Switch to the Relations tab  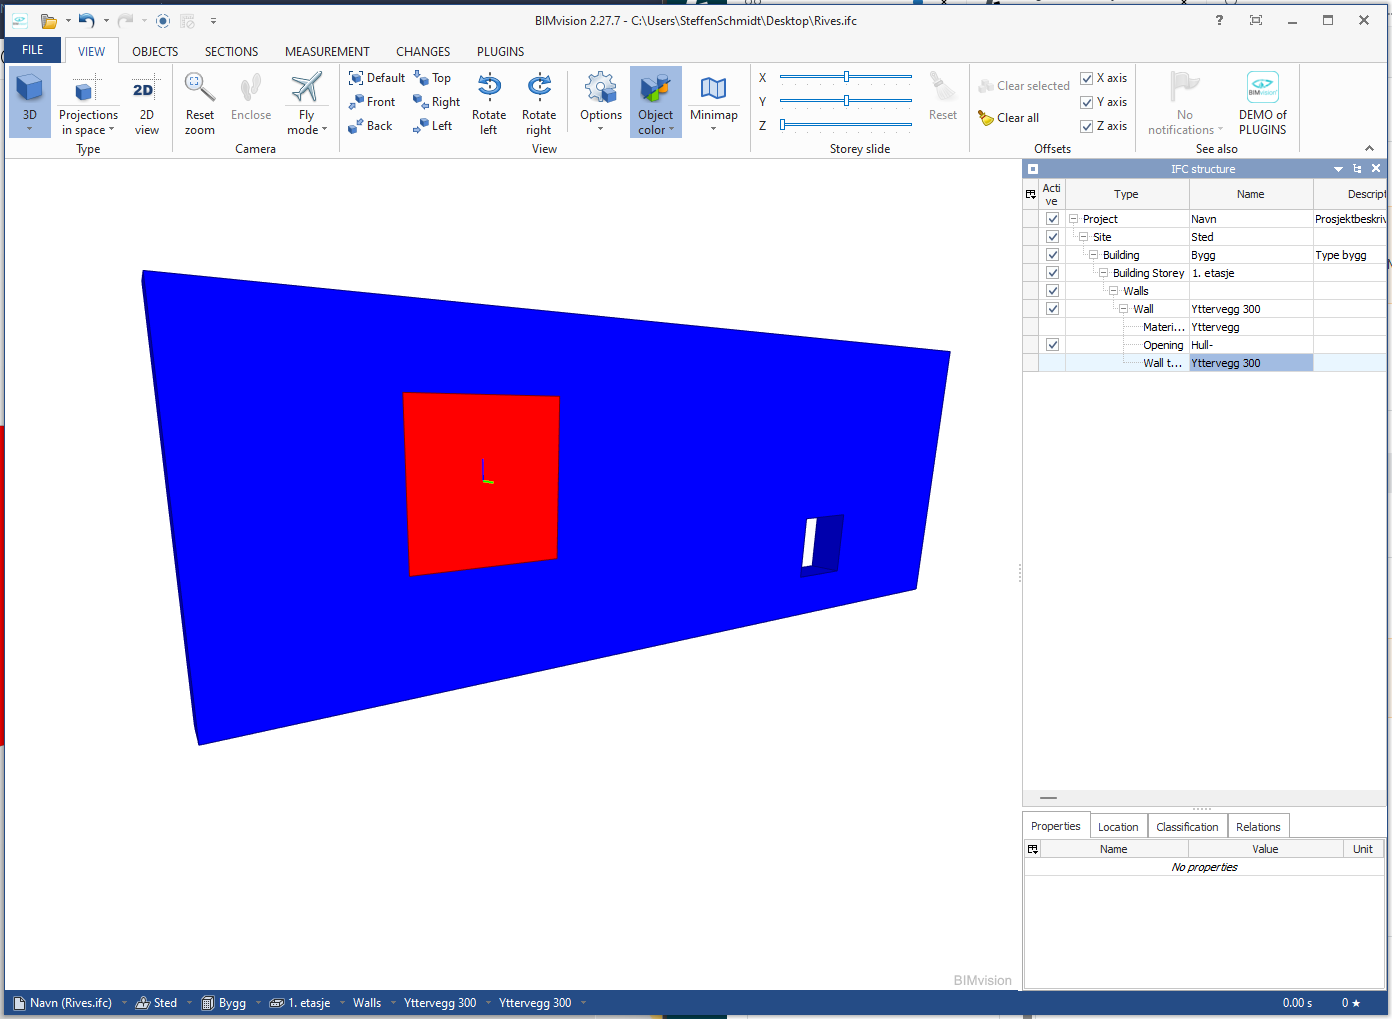click(x=1257, y=827)
